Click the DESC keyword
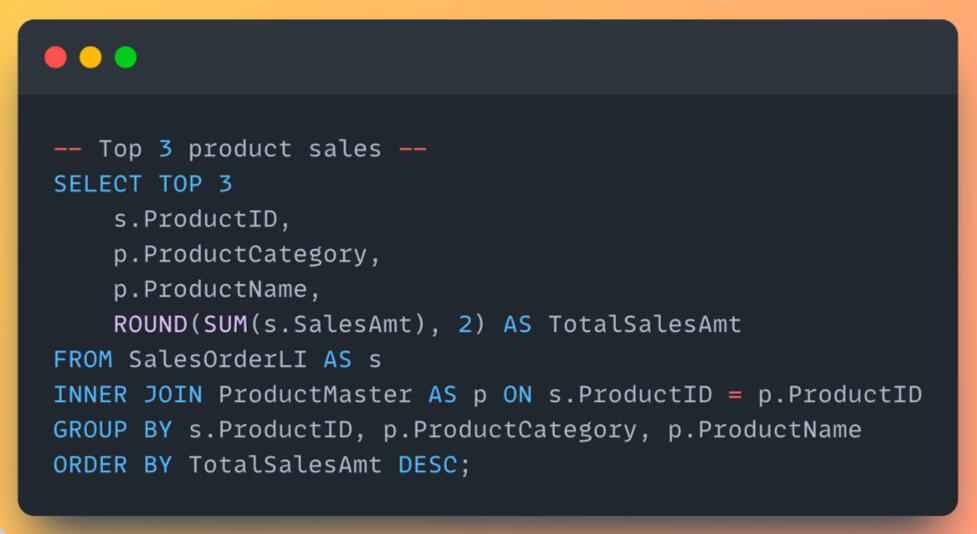Screen dimensions: 977x534 coord(428,465)
